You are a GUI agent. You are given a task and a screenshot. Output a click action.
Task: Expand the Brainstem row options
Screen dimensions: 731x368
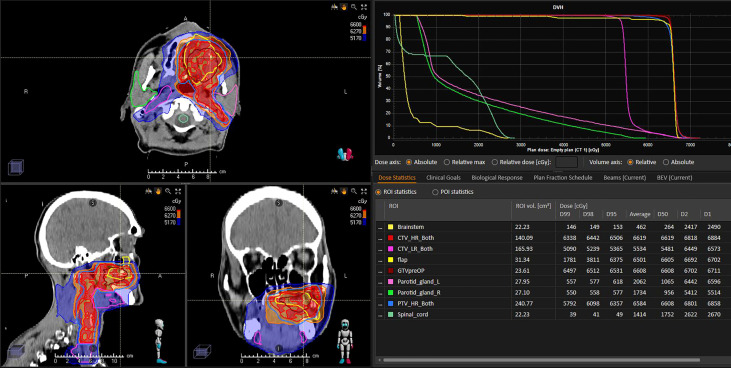(380, 227)
